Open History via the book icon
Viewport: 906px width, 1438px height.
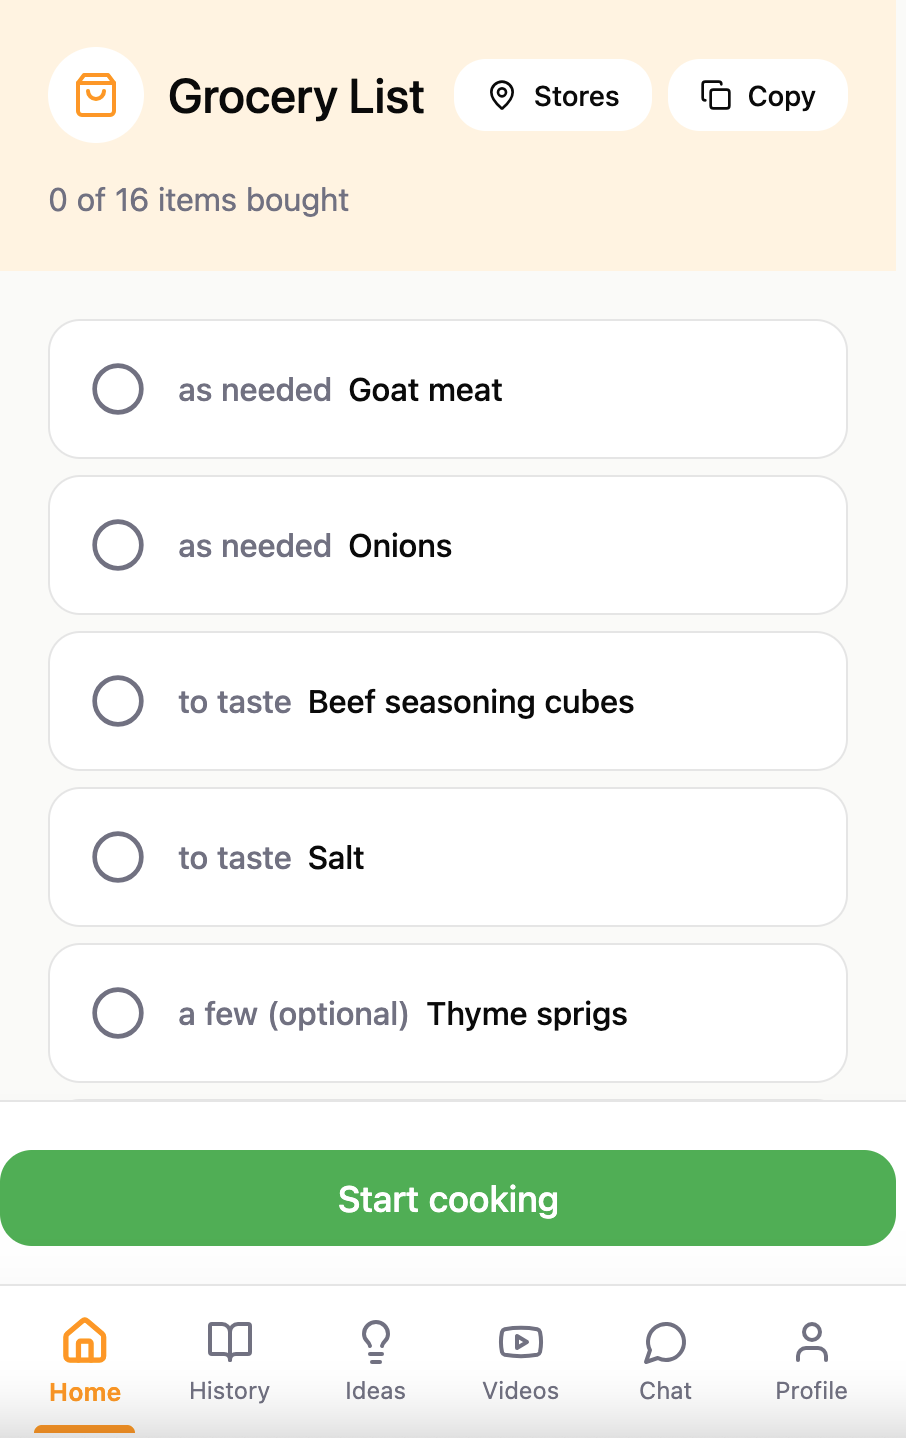(230, 1341)
